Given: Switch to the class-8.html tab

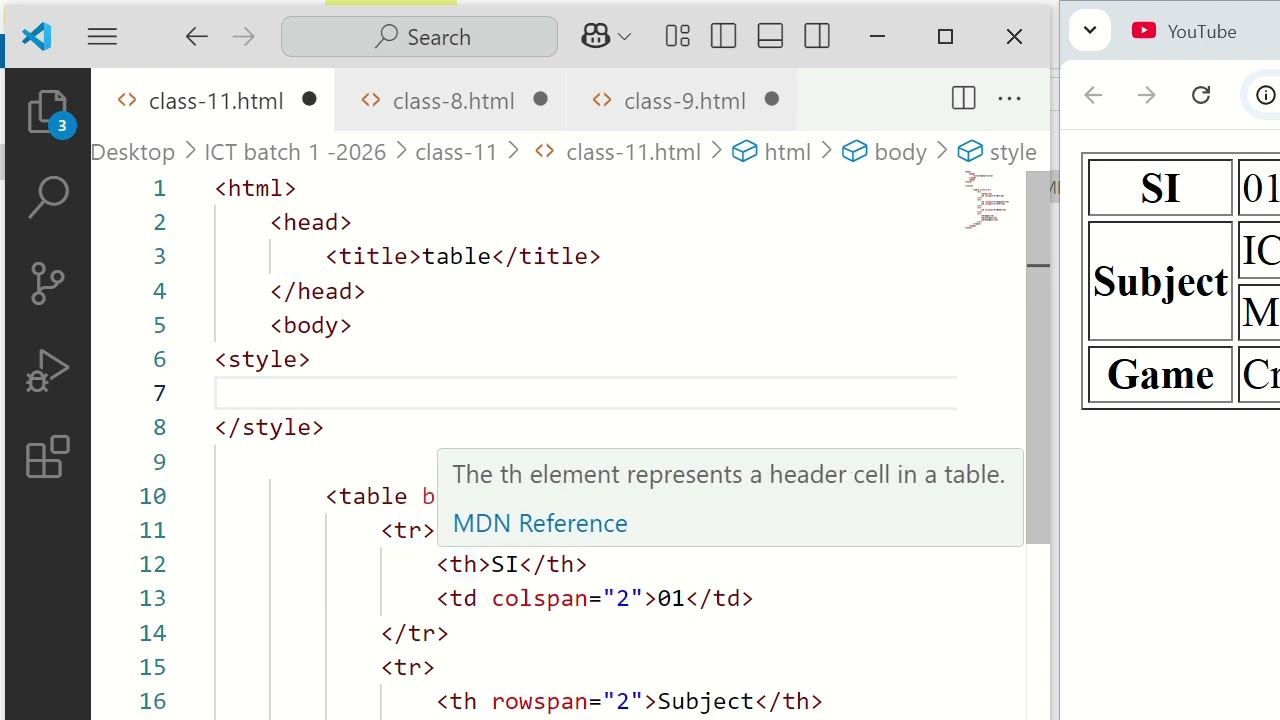Looking at the screenshot, I should tap(452, 100).
